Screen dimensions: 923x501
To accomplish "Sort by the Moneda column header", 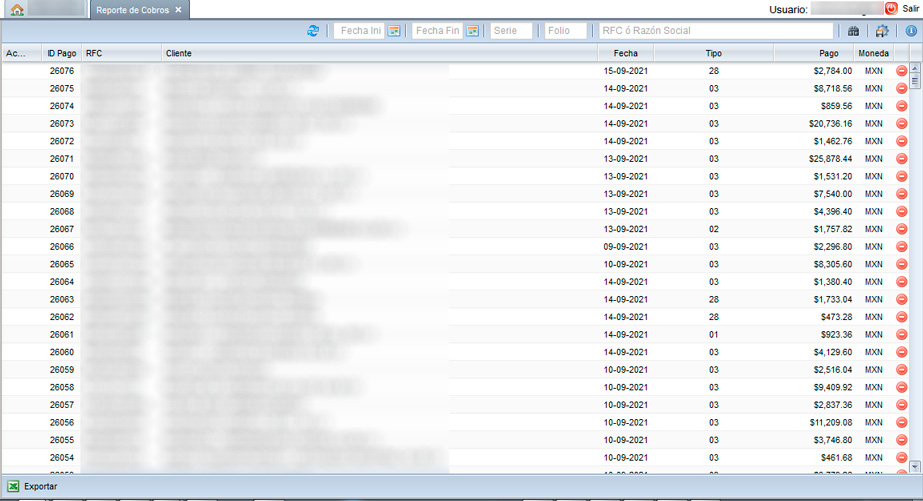I will 874,53.
